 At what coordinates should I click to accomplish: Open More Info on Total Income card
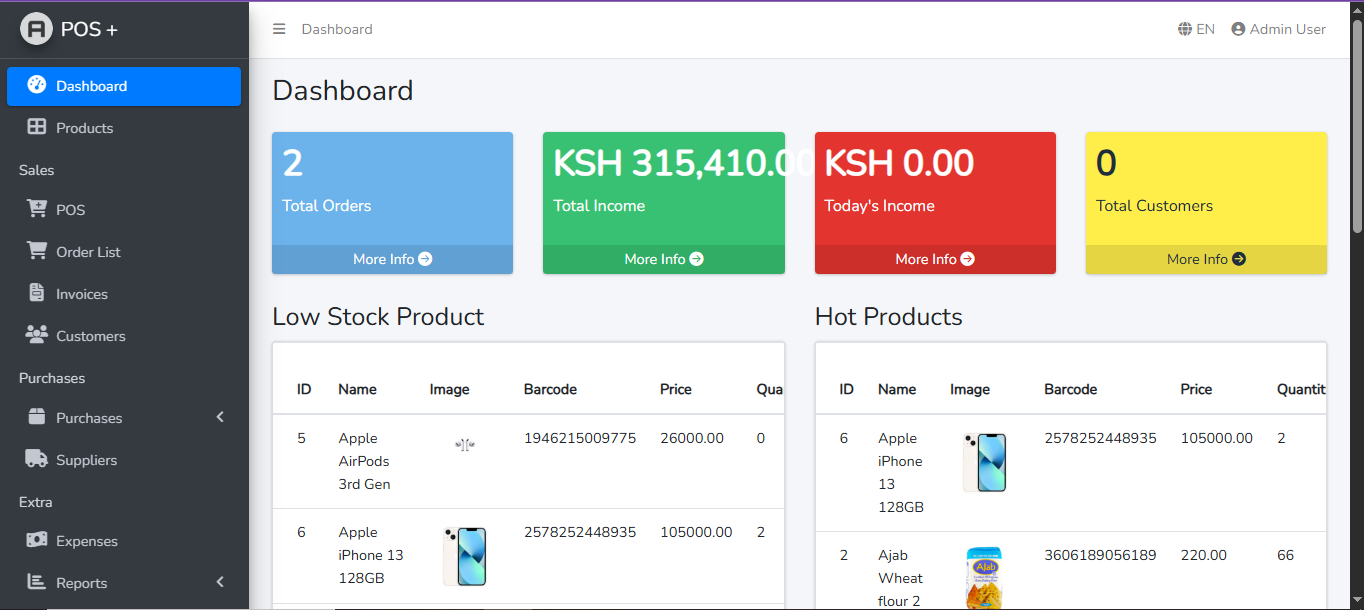tap(663, 258)
